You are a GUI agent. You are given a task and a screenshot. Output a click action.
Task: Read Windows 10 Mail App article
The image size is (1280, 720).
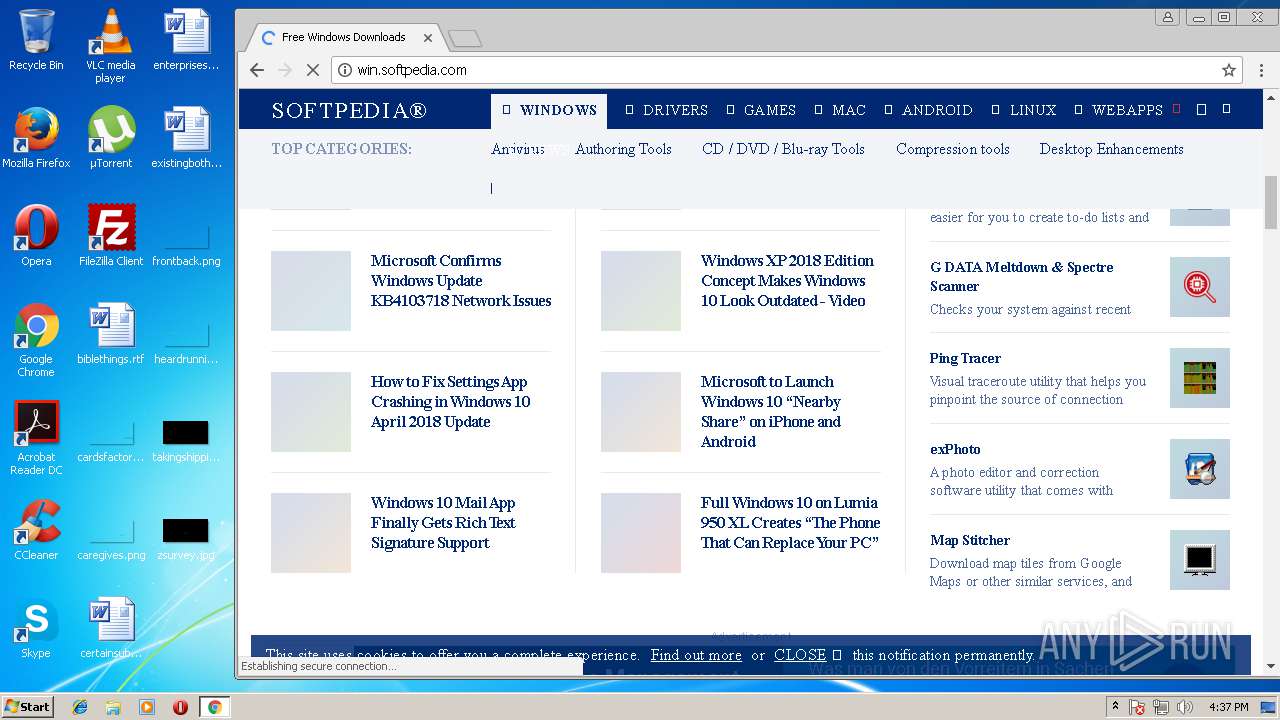[443, 523]
